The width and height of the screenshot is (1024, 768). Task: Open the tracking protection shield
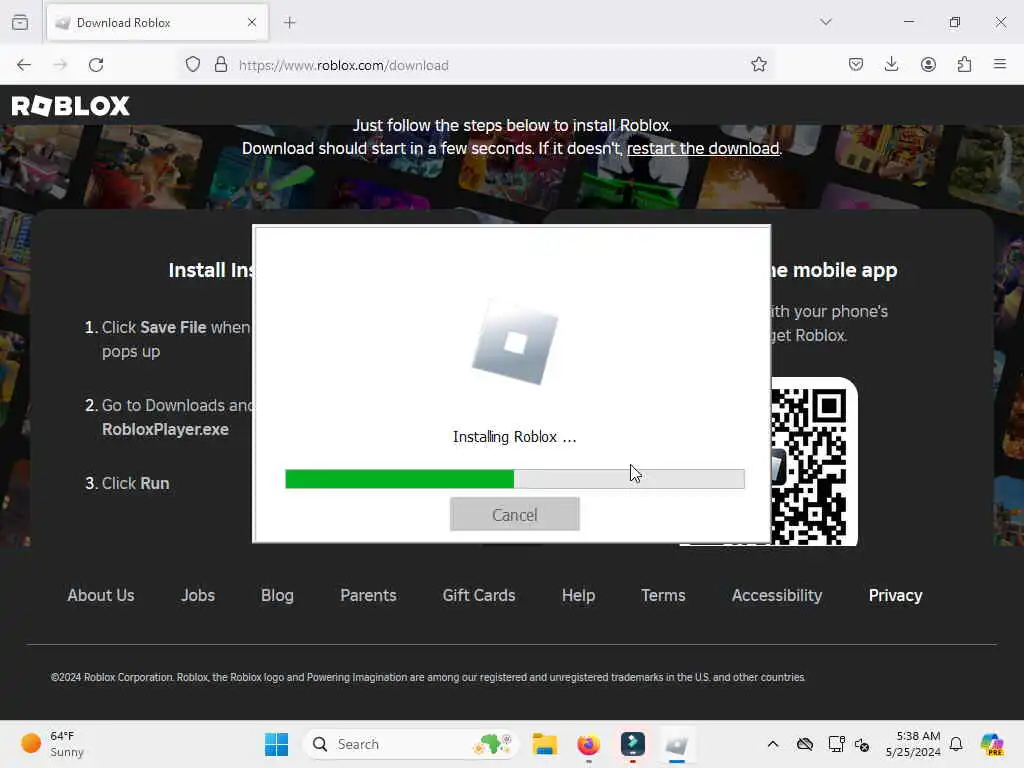(x=193, y=65)
